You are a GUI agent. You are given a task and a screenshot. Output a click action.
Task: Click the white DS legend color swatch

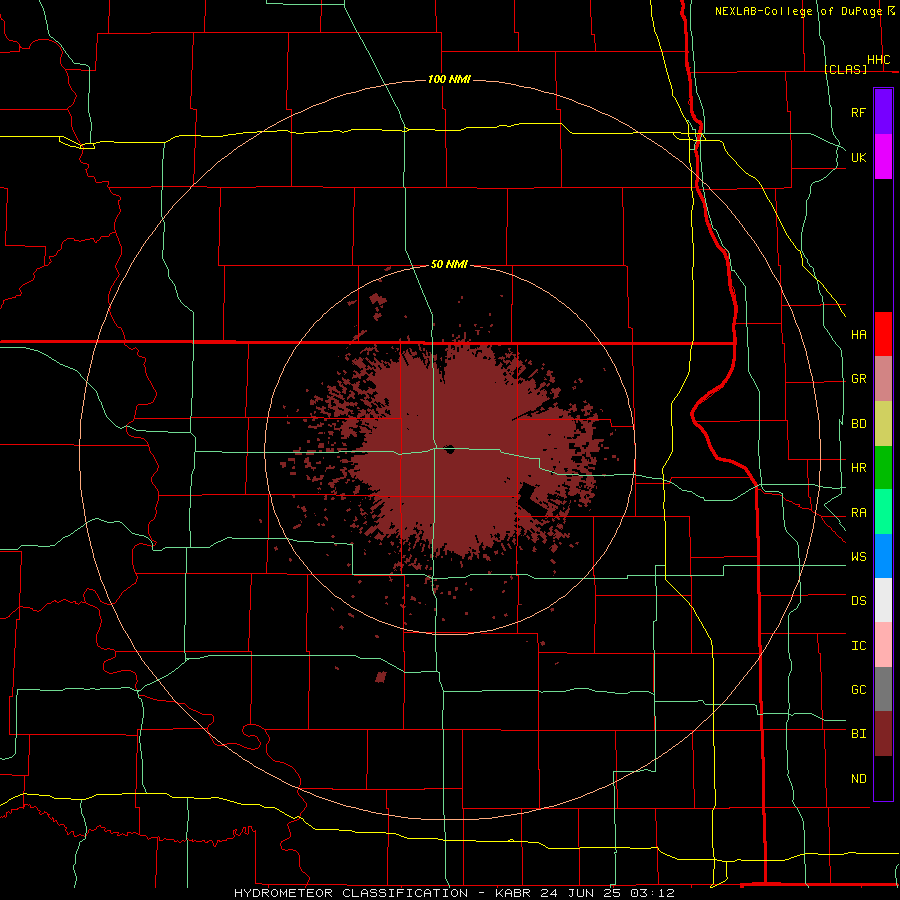pos(883,600)
